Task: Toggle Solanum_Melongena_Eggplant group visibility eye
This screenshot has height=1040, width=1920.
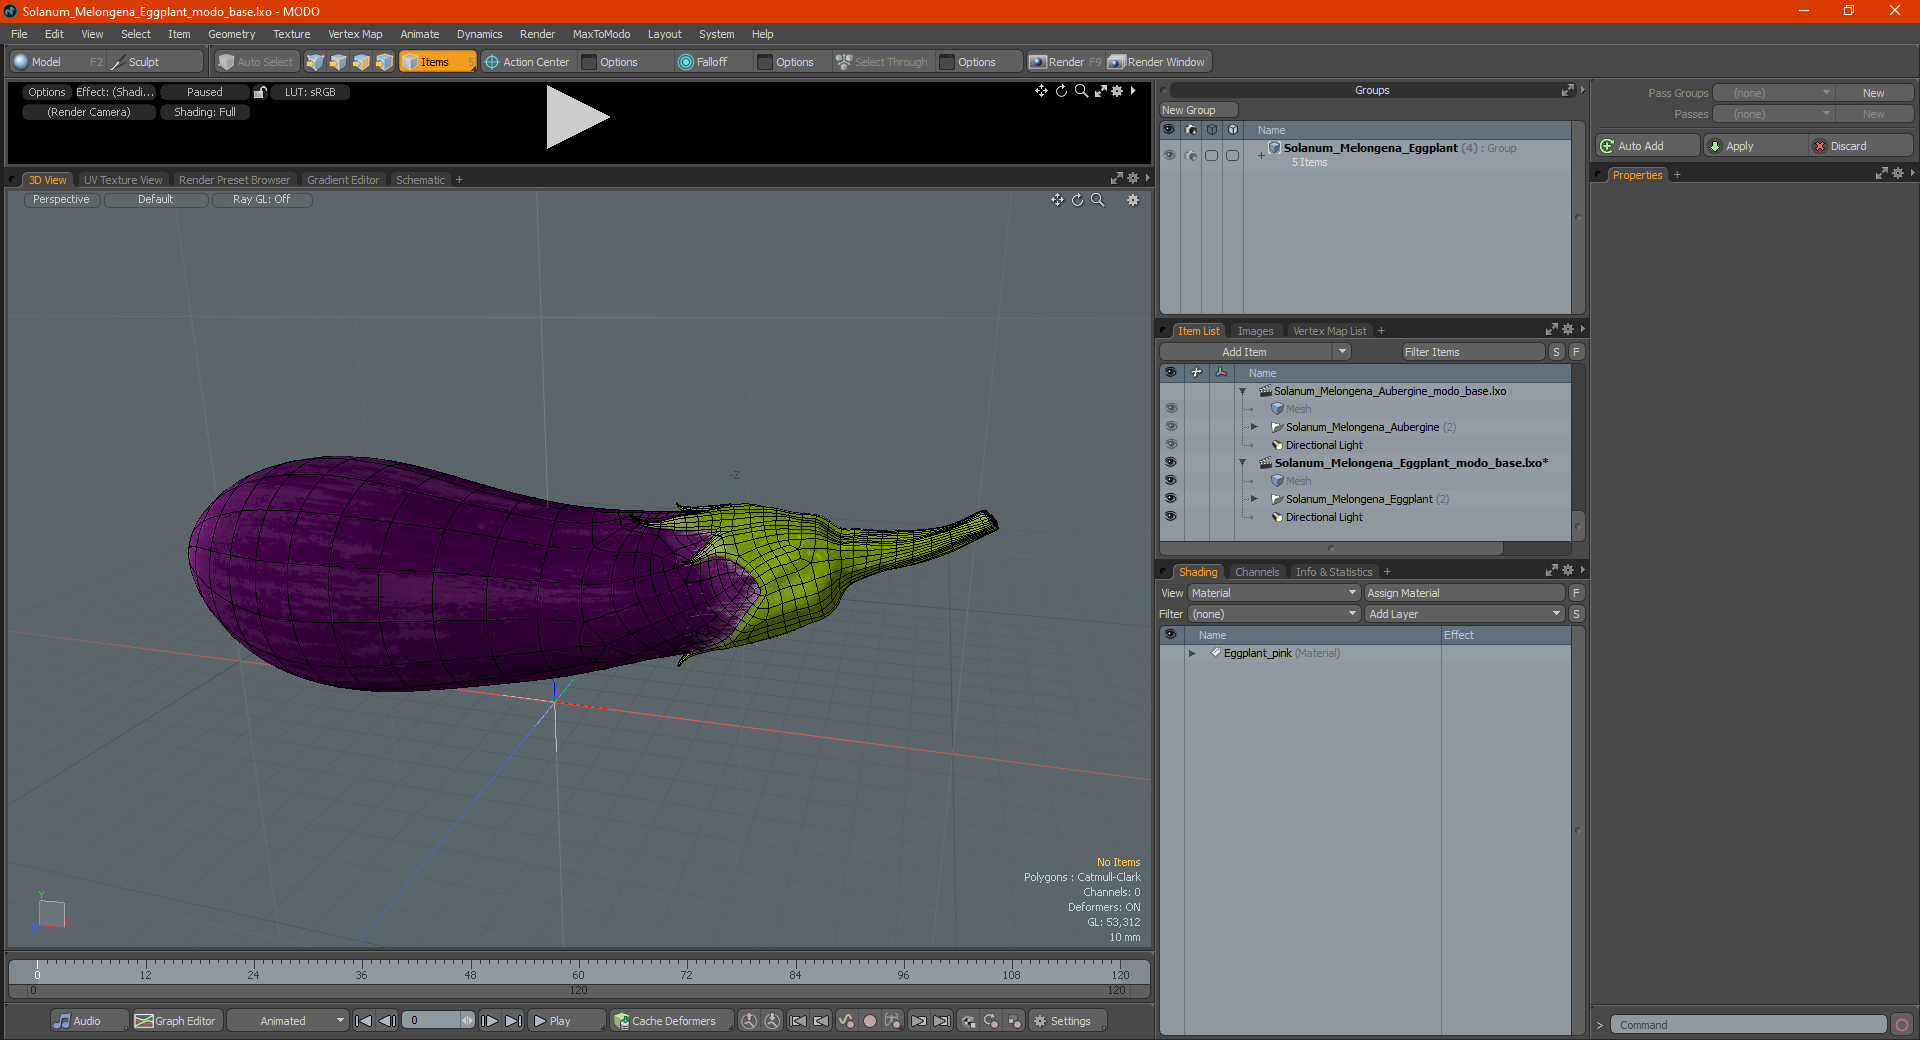Action: (x=1169, y=155)
